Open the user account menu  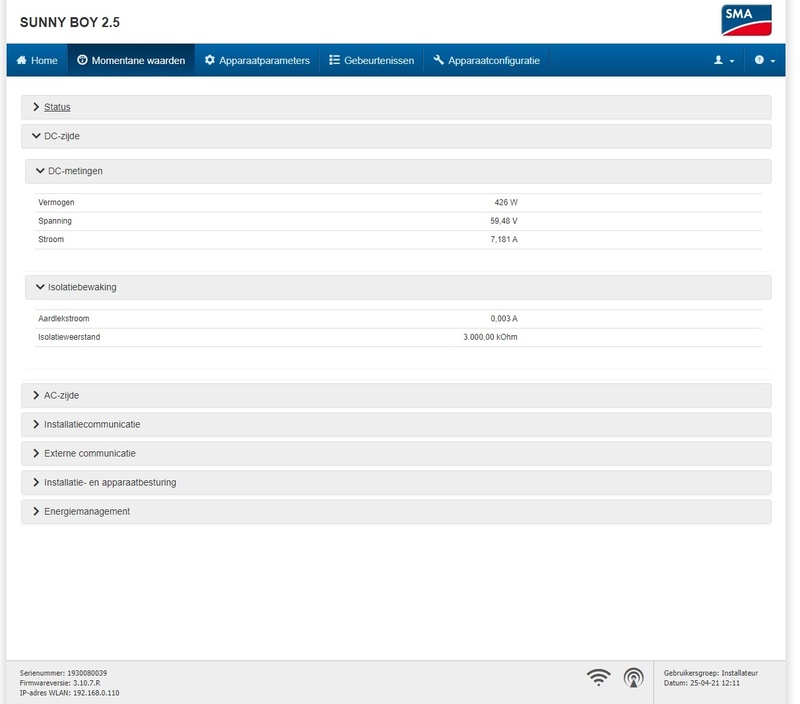[x=723, y=60]
